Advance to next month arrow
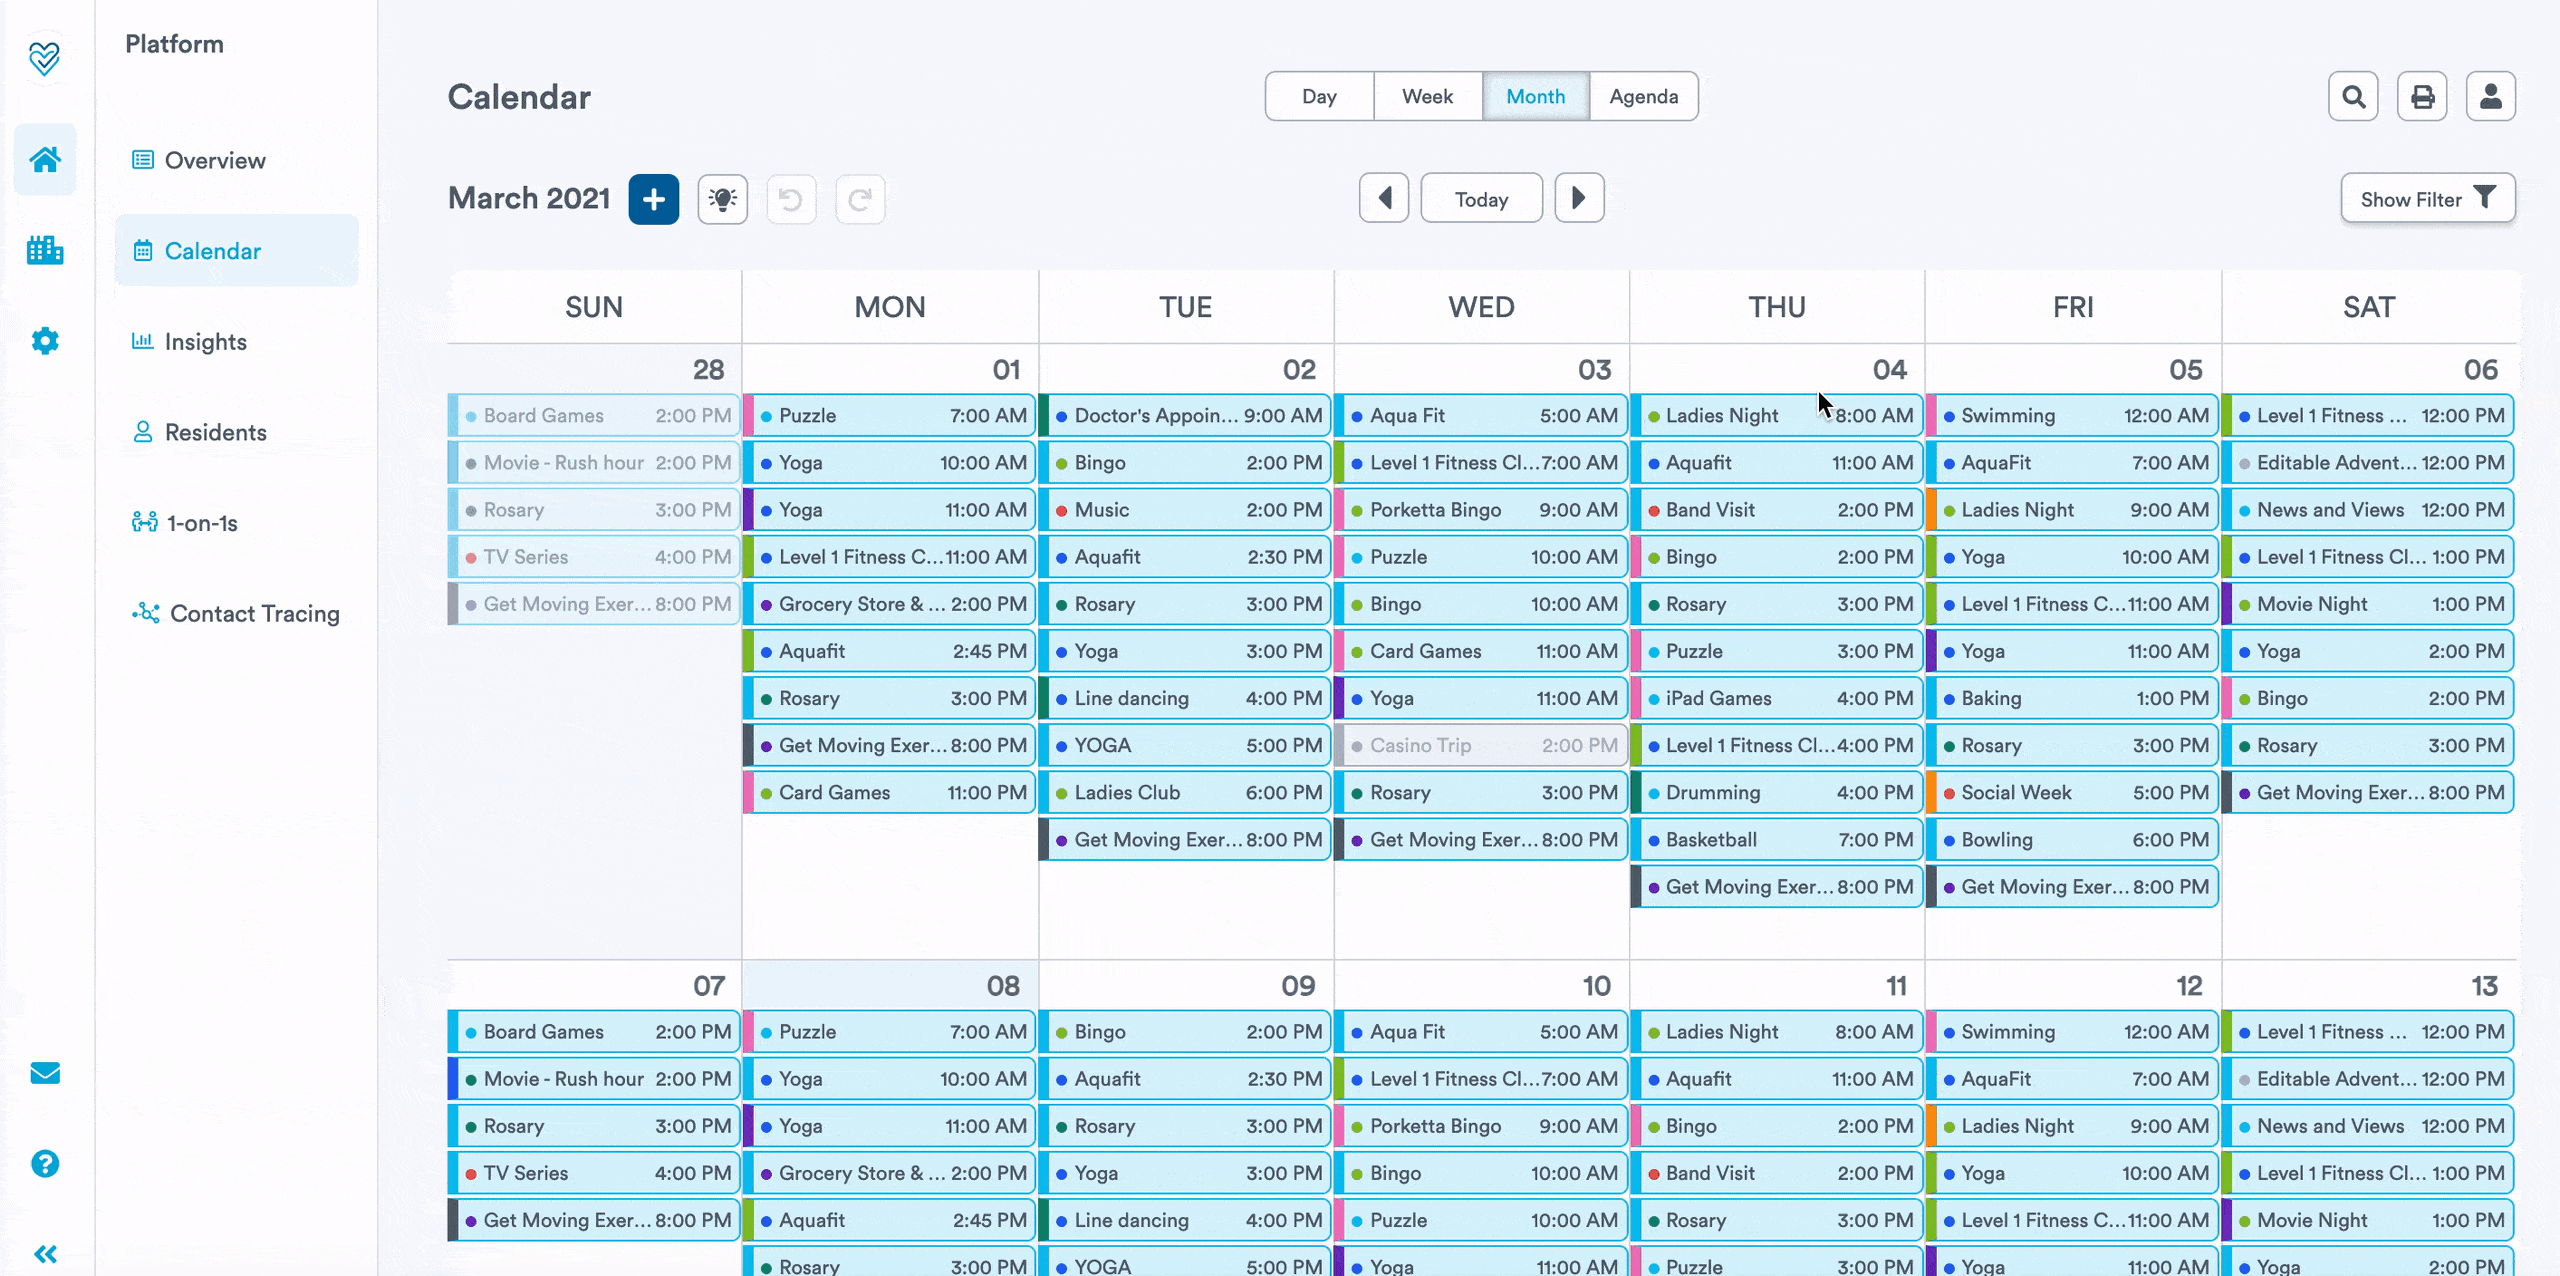 point(1579,198)
